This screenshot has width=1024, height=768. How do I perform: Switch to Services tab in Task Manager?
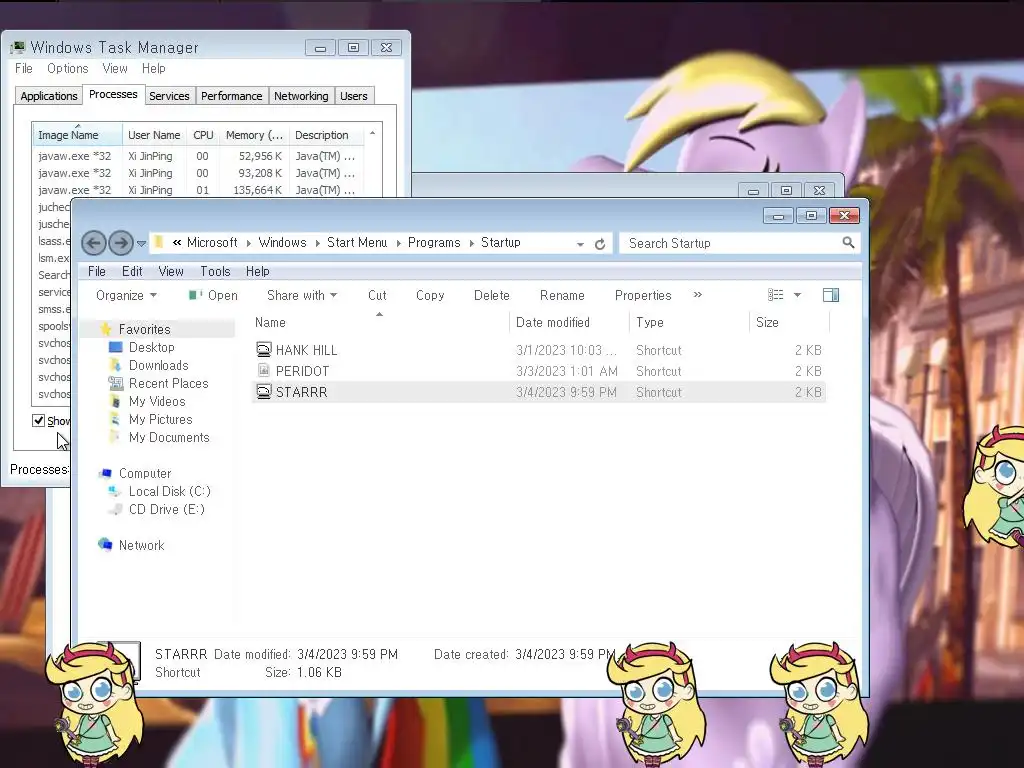click(169, 96)
